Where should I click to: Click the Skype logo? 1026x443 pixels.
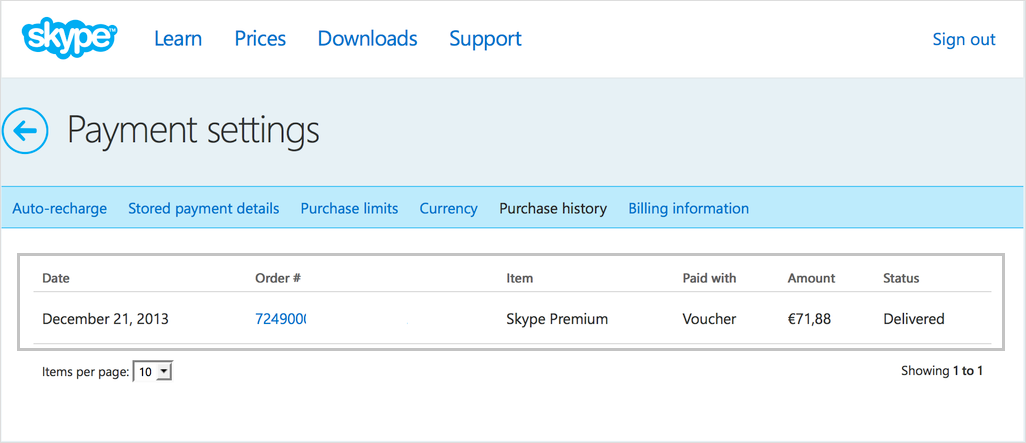tap(69, 38)
